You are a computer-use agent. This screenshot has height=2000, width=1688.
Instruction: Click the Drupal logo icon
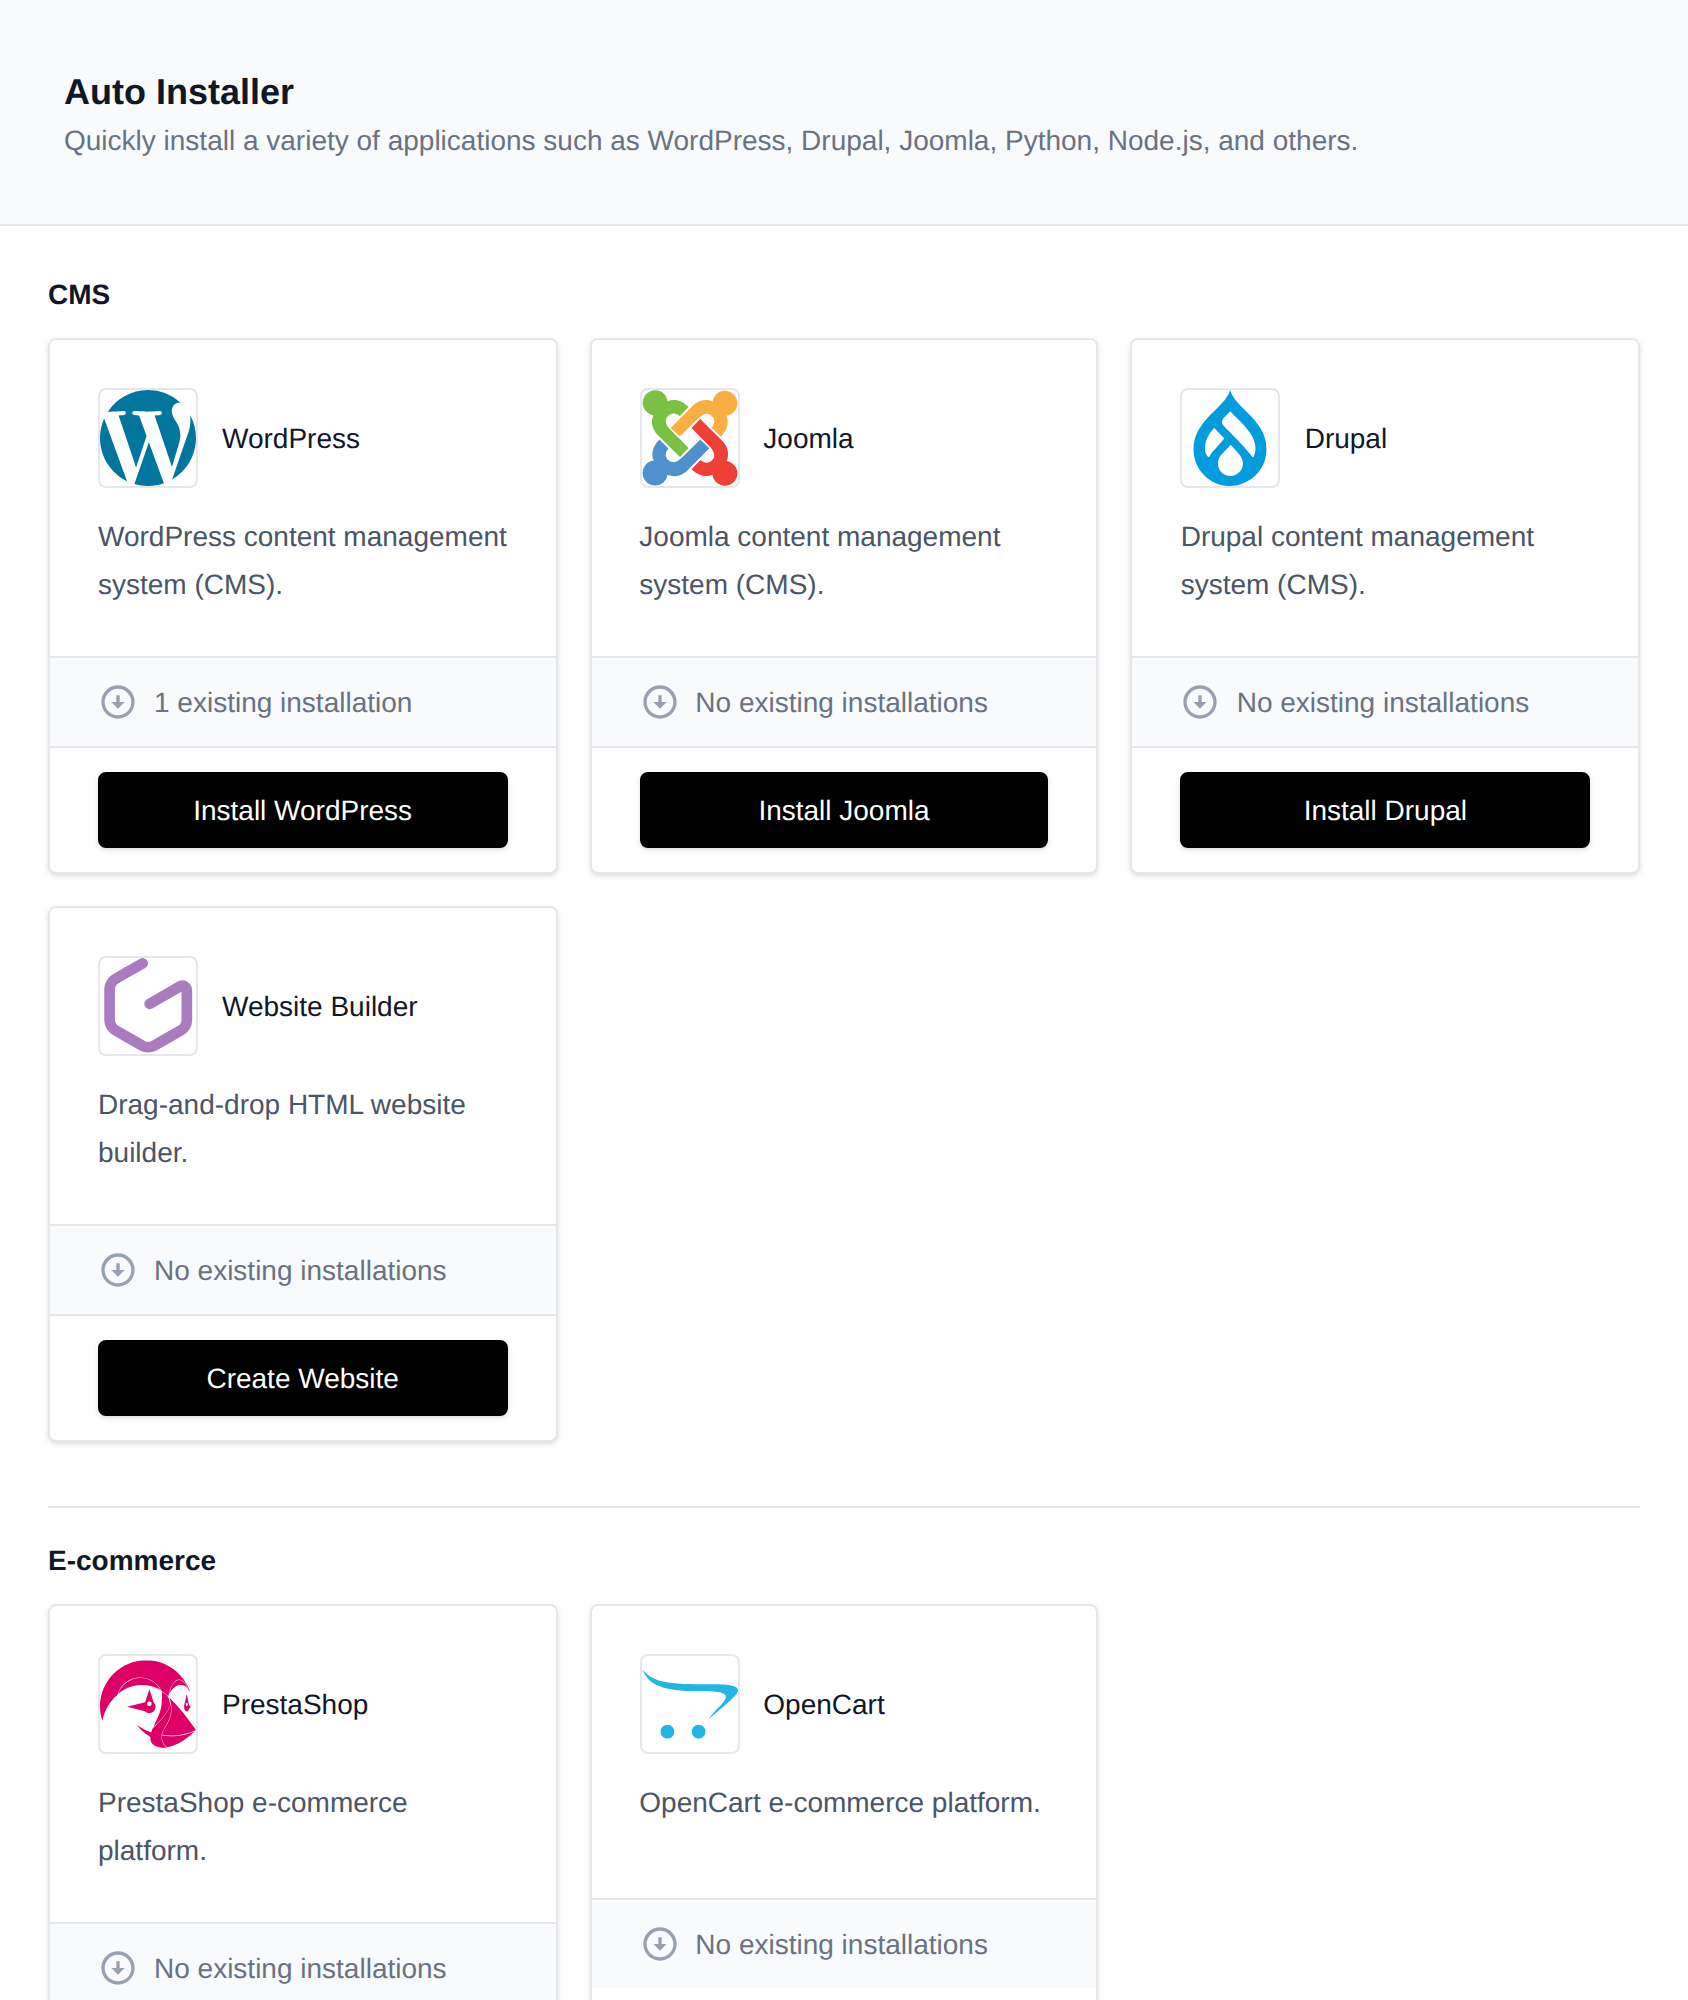1230,438
